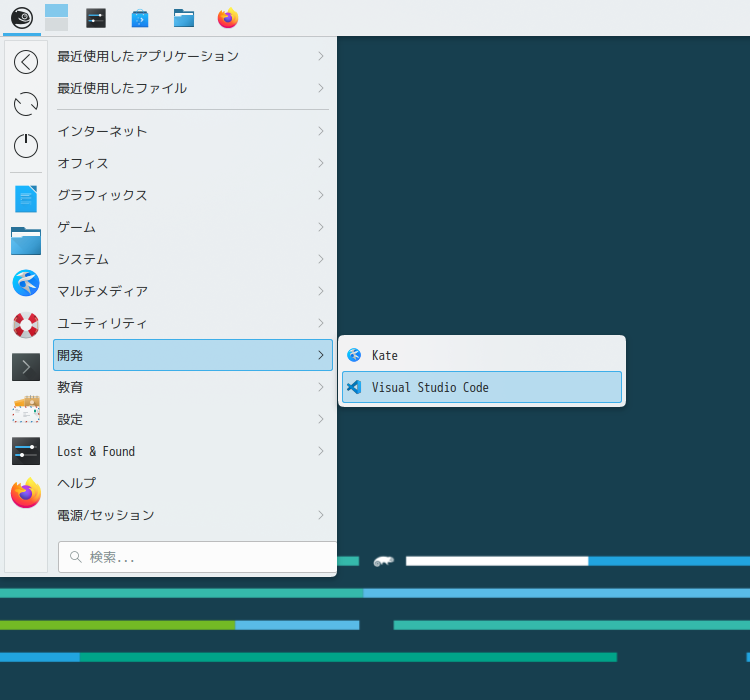Image resolution: width=750 pixels, height=700 pixels.
Task: Launch Visual Studio Code from submenu
Action: 482,387
